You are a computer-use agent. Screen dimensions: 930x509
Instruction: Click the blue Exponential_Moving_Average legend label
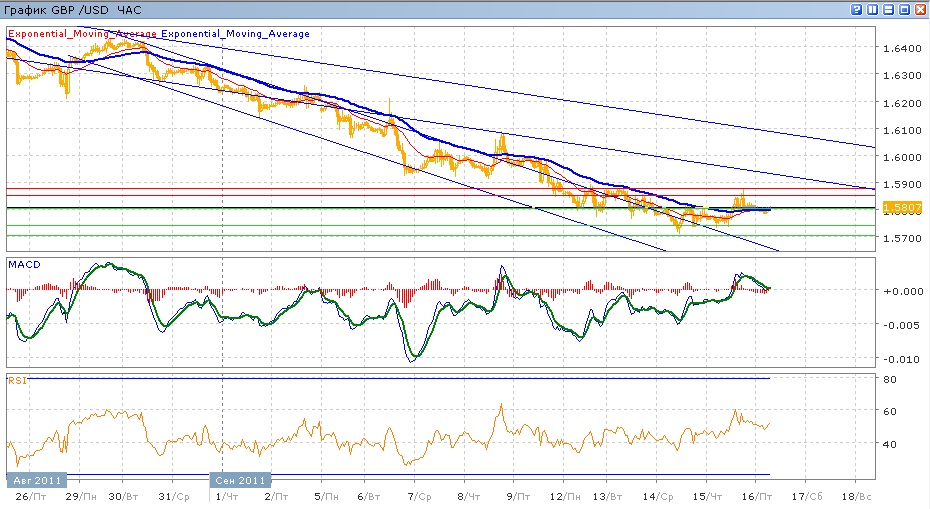(234, 34)
